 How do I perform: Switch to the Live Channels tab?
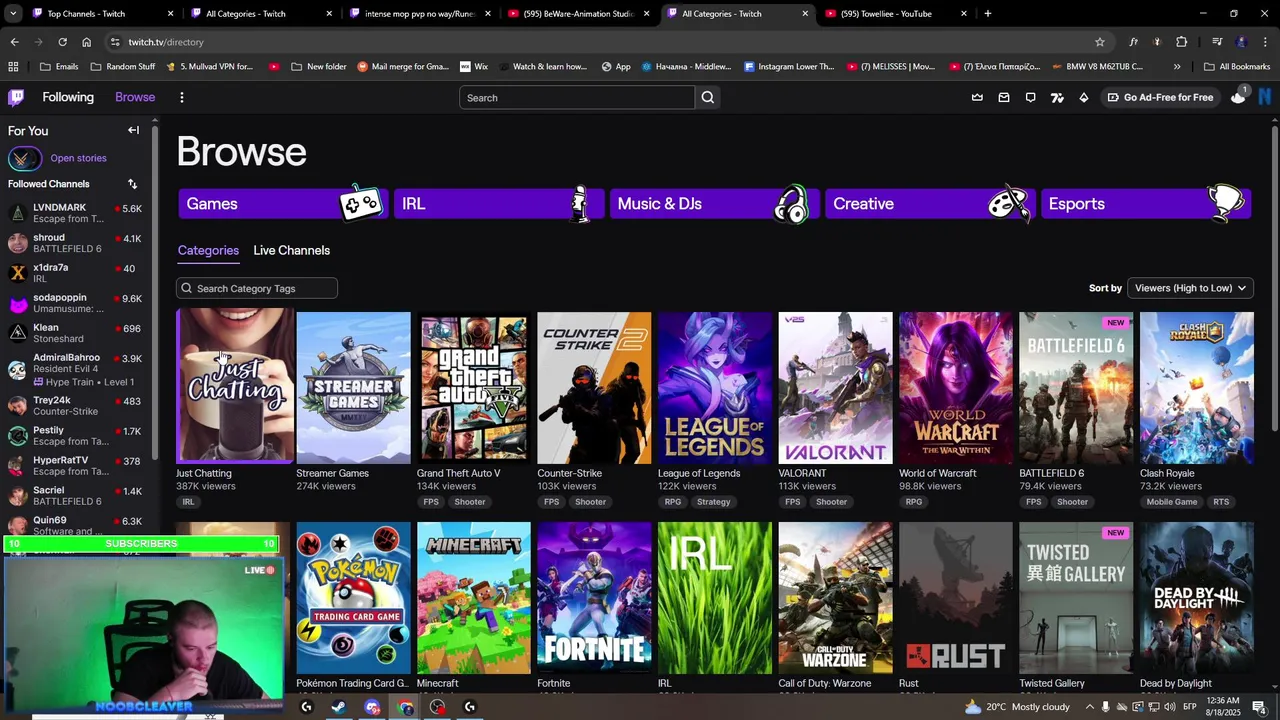pyautogui.click(x=291, y=250)
